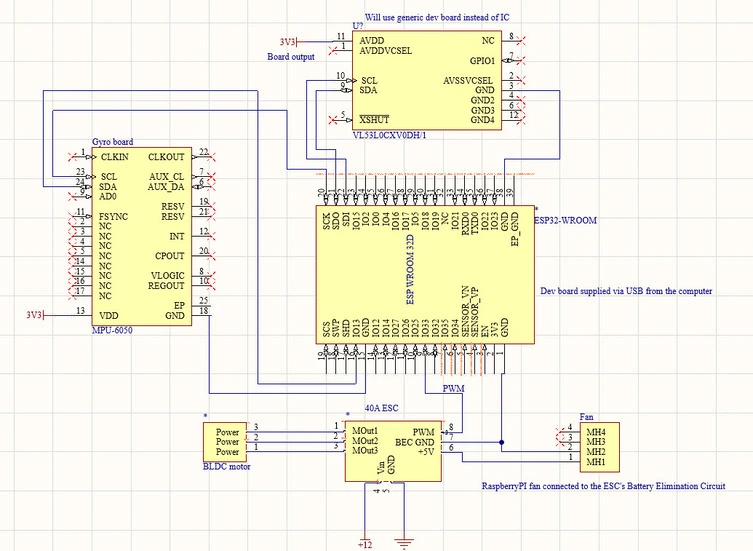Image resolution: width=753 pixels, height=551 pixels.
Task: Select the MPU-6050 part label
Action: [112, 331]
